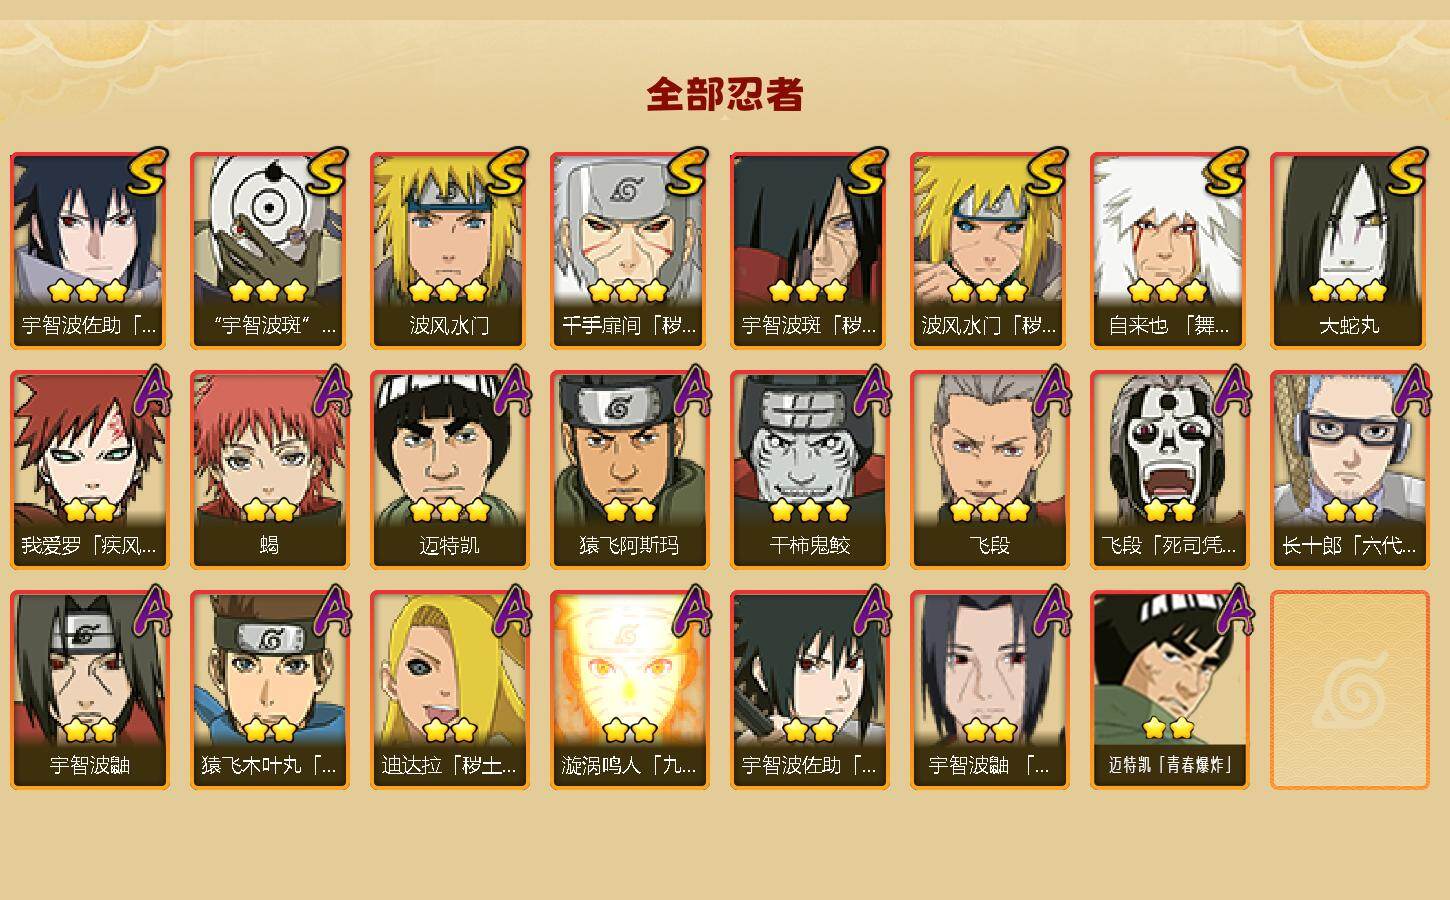Open the 波风水门 S-rank card without brackets
Viewport: 1450px width, 900px height.
[x=449, y=251]
